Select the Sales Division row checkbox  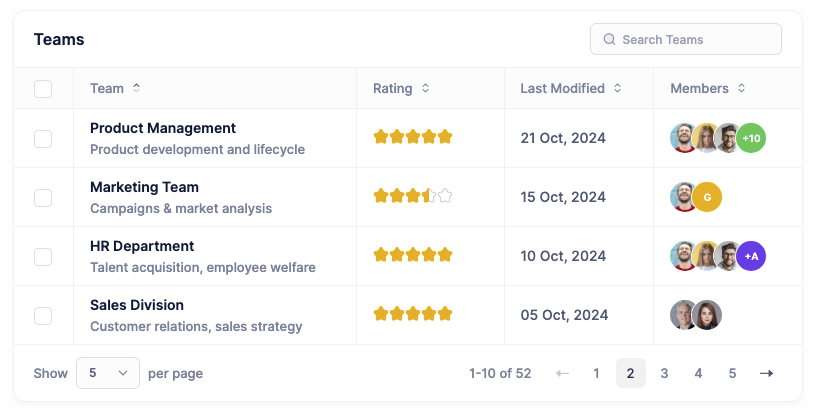click(x=43, y=316)
